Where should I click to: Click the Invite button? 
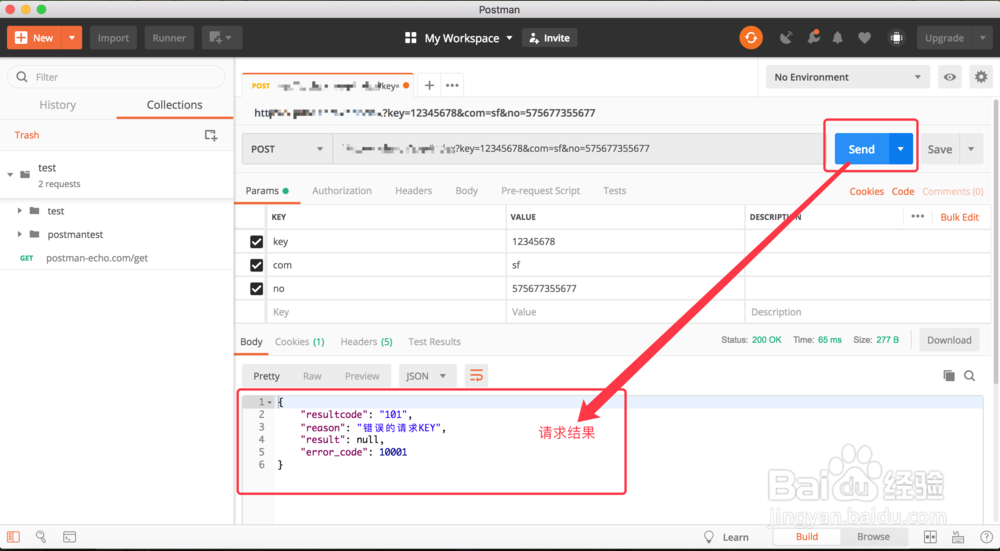pos(549,38)
